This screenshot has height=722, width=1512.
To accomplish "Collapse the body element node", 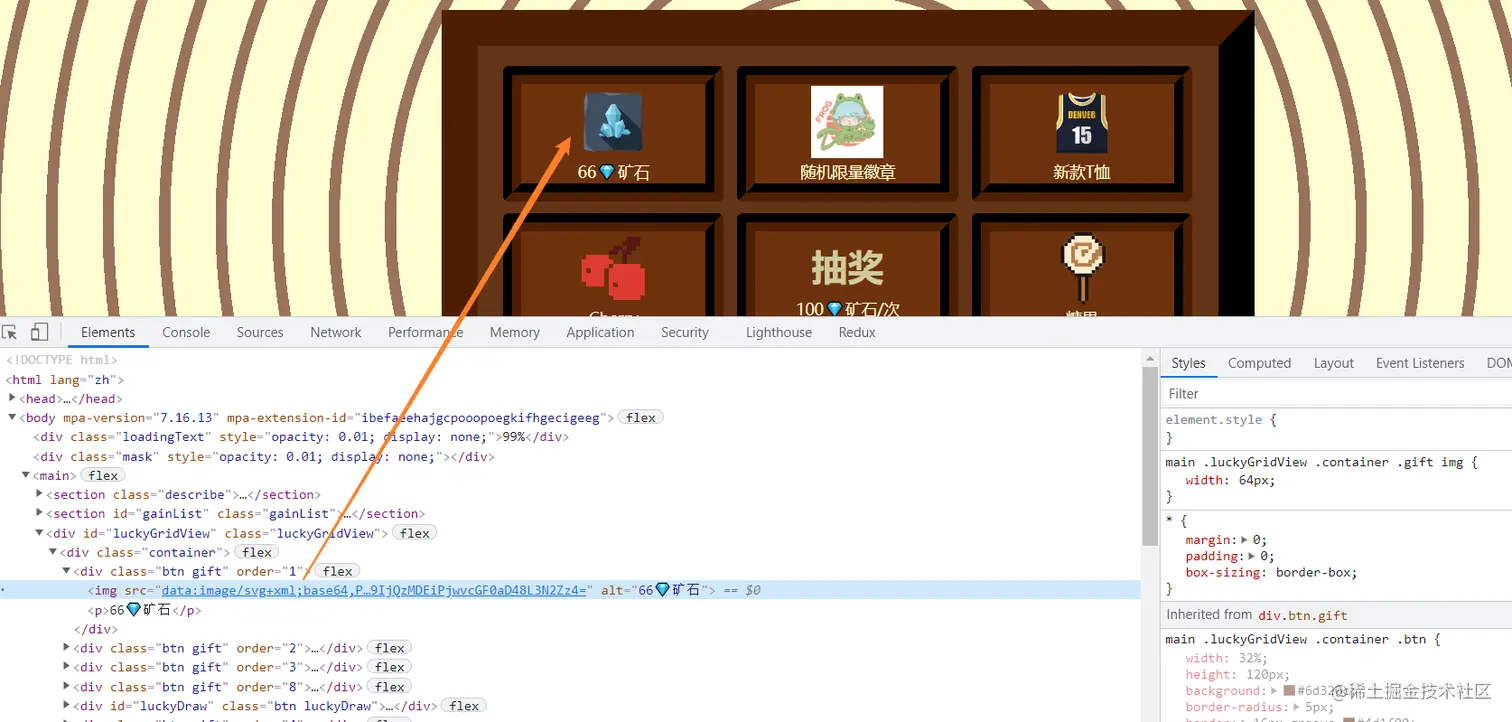I will pyautogui.click(x=12, y=418).
